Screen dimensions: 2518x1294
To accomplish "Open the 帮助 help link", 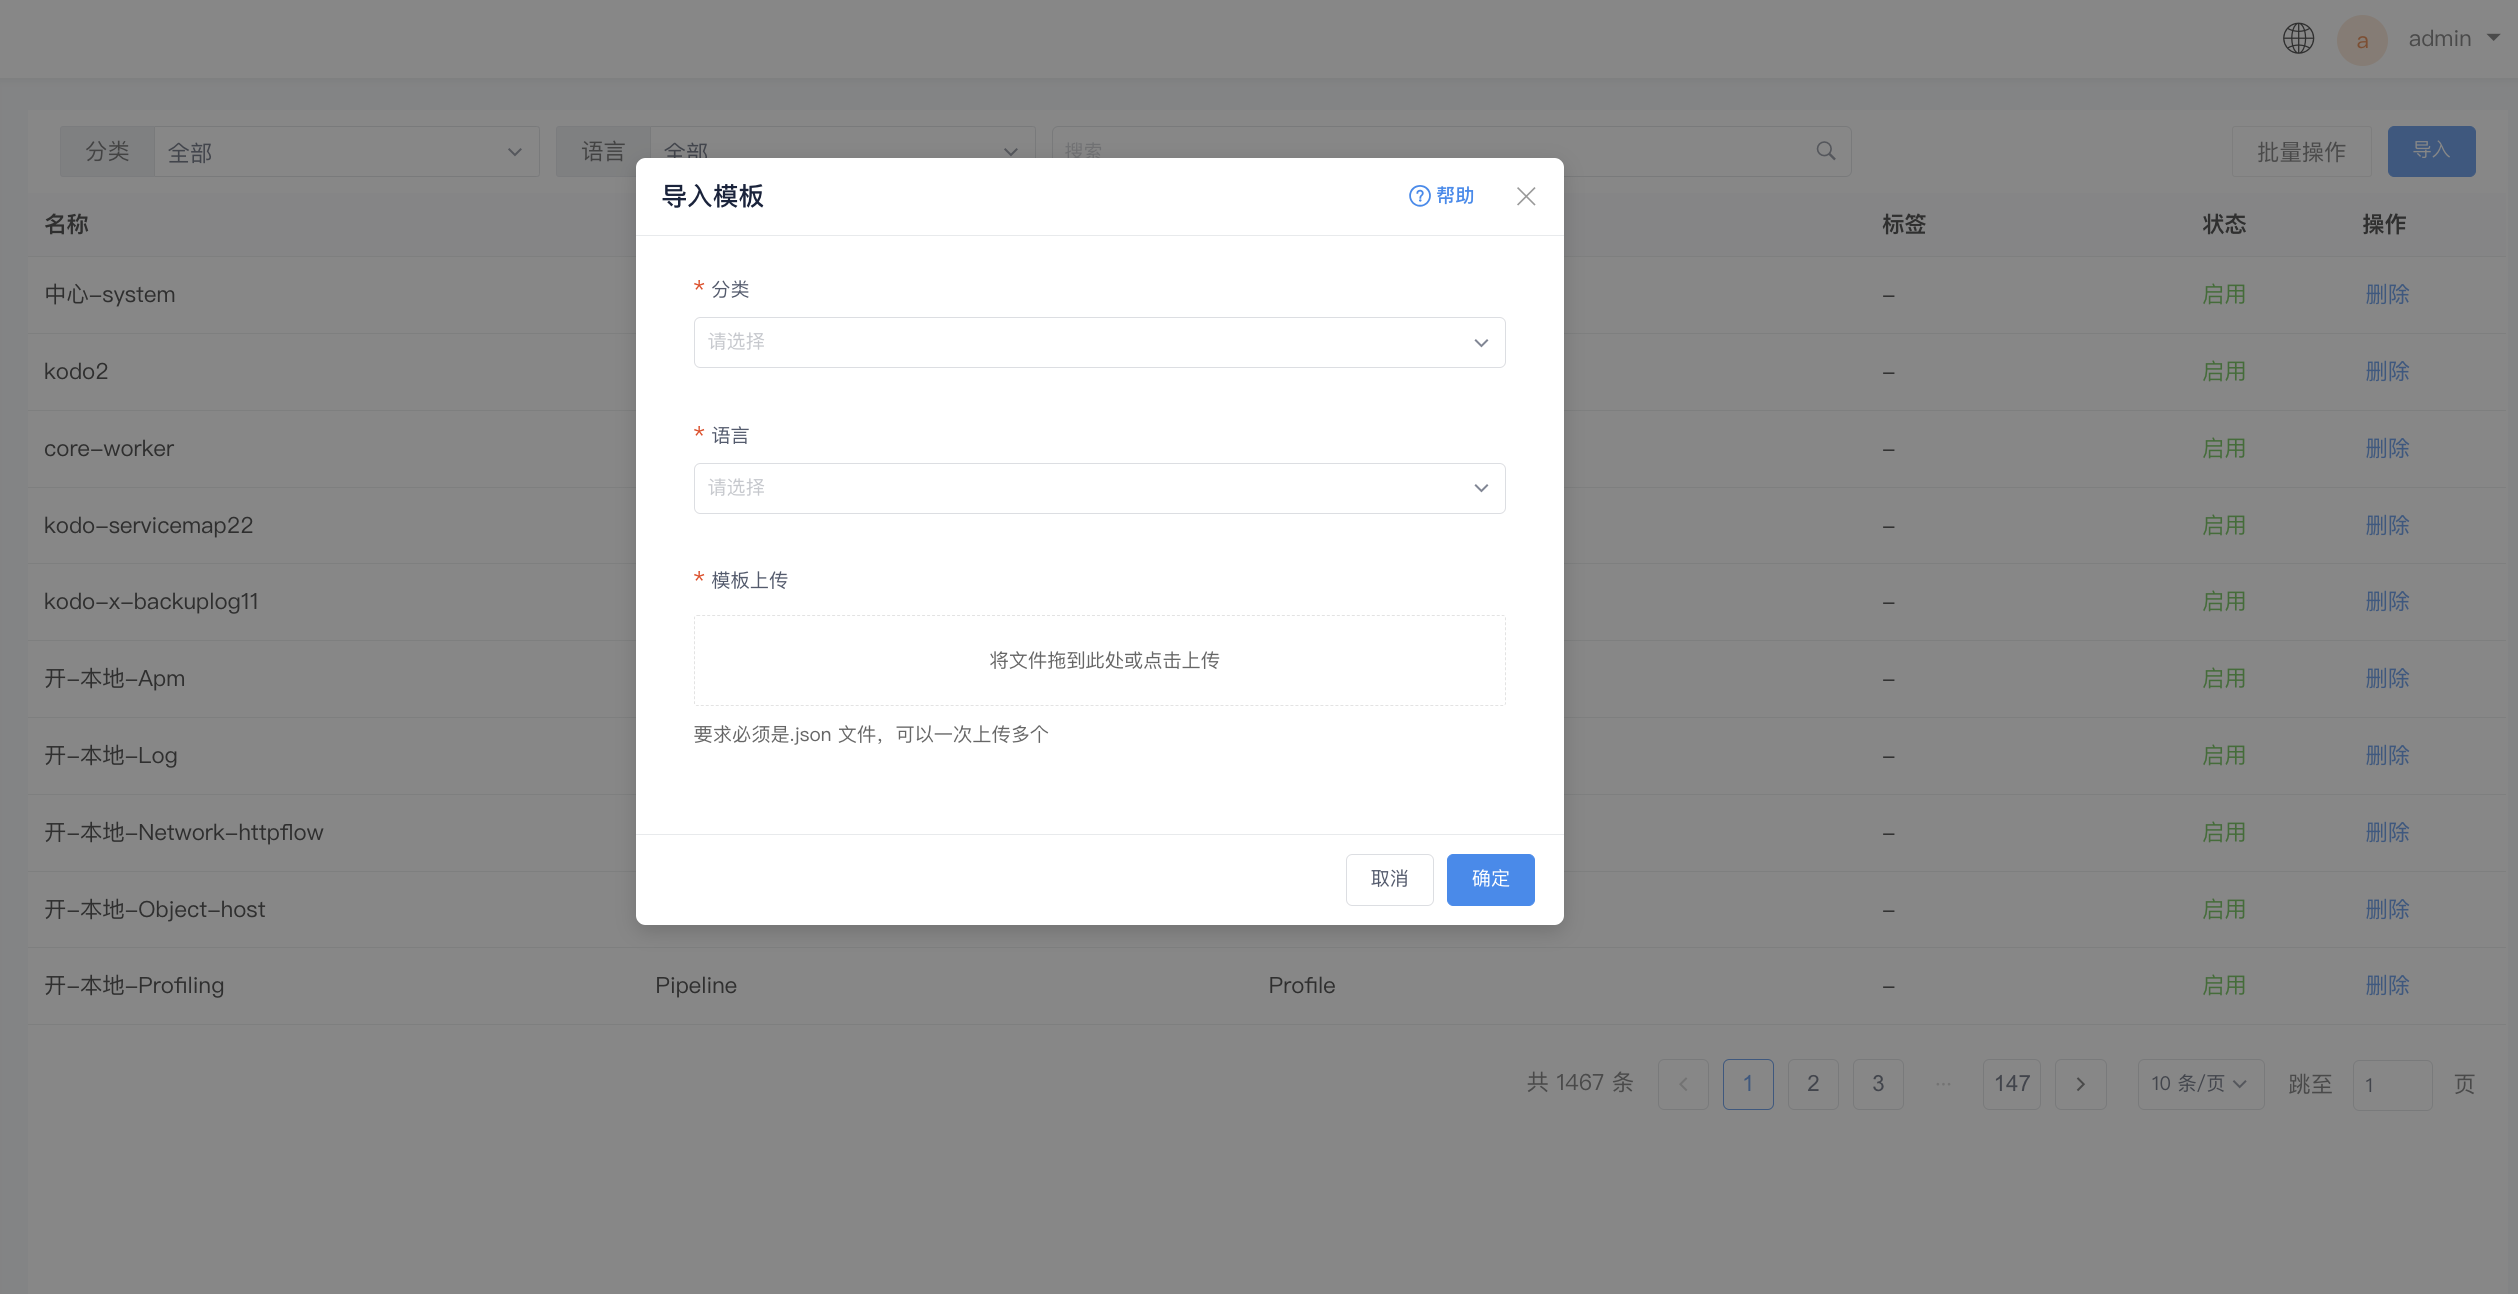I will [1441, 196].
